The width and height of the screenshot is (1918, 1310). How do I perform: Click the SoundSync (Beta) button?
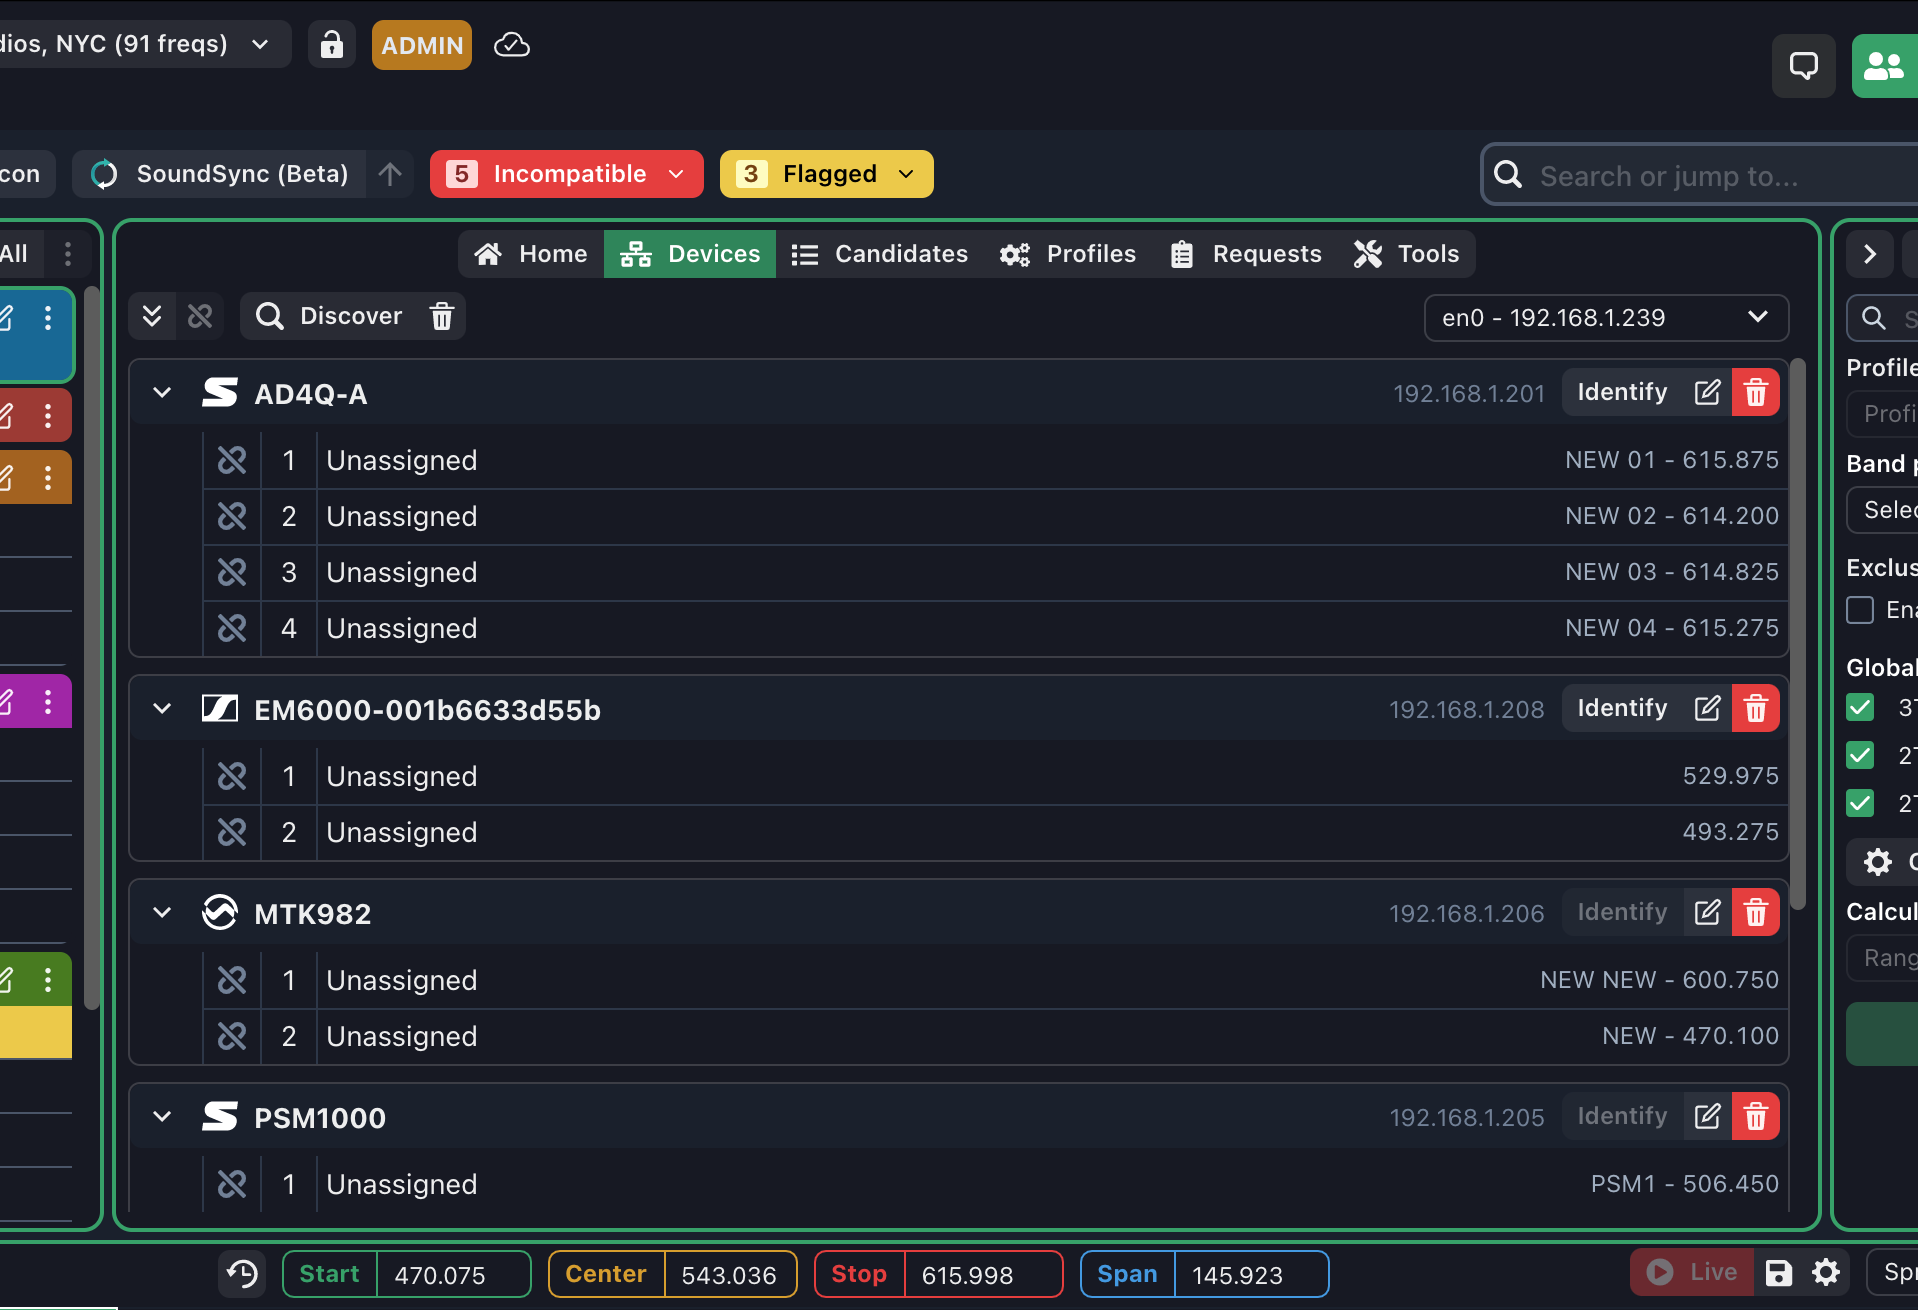220,174
